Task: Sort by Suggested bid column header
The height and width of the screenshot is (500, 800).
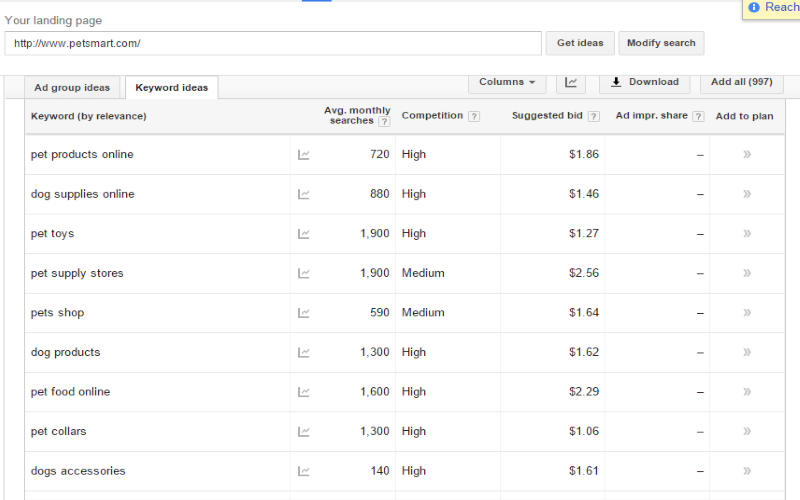Action: pos(547,116)
